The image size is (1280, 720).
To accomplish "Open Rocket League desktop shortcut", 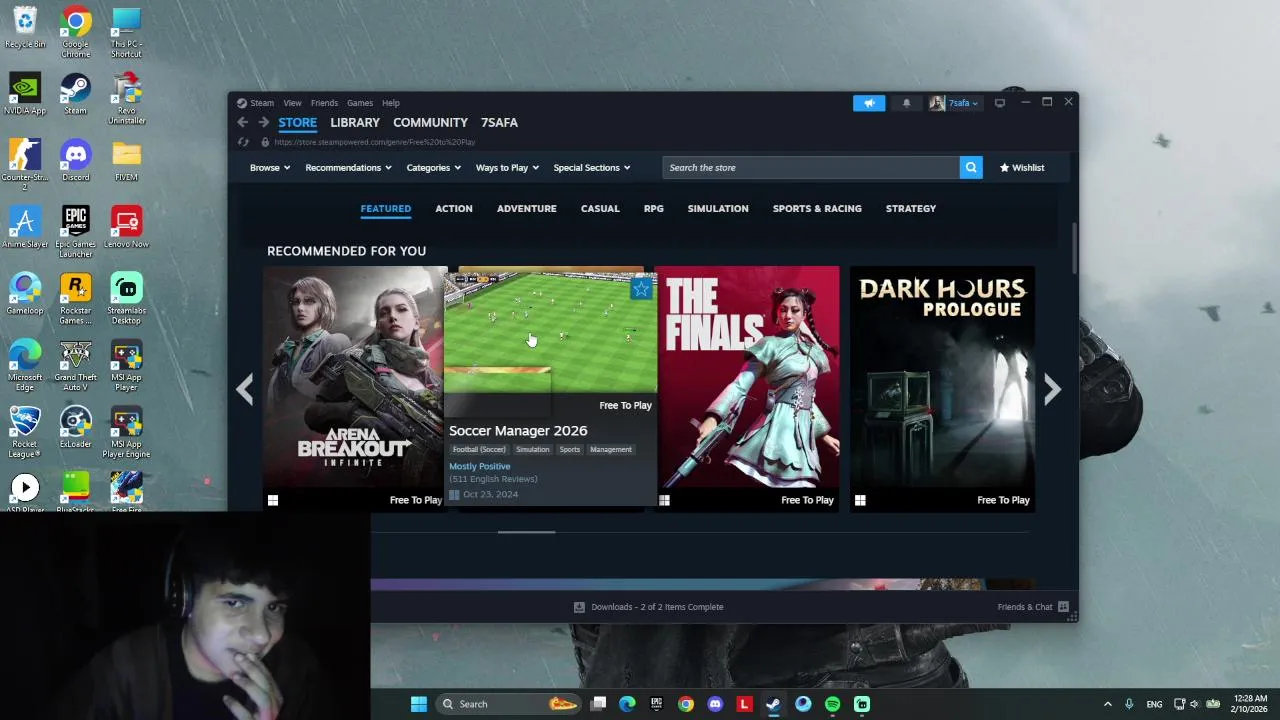I will tap(25, 432).
